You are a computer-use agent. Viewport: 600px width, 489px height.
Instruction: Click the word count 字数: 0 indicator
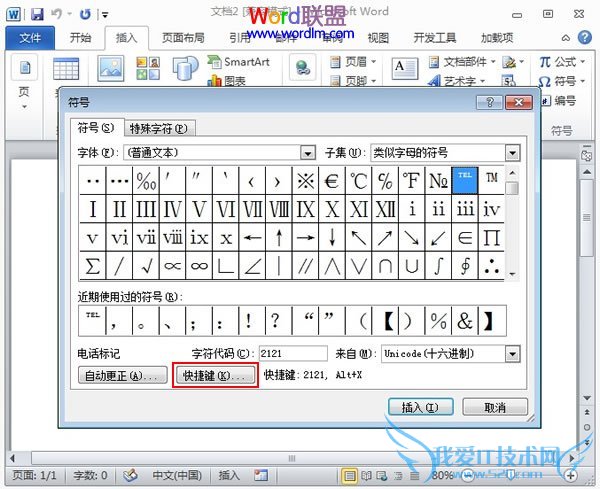pyautogui.click(x=90, y=475)
